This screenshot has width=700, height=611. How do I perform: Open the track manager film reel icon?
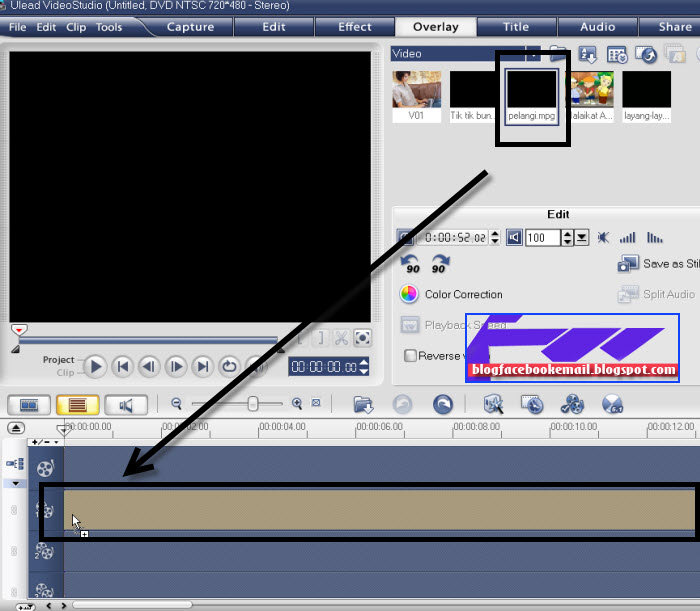tap(572, 405)
